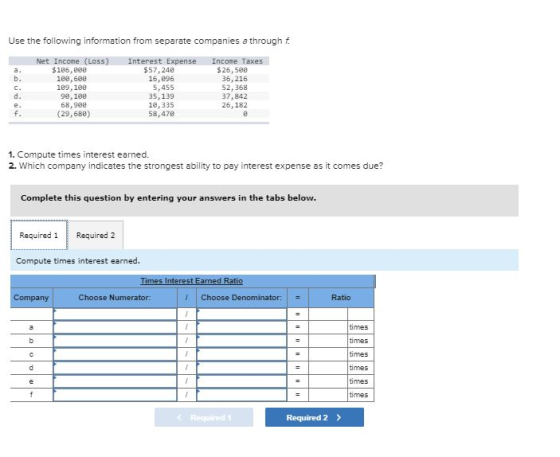
Task: Click the Choose Denominator column header
Action: click(241, 297)
